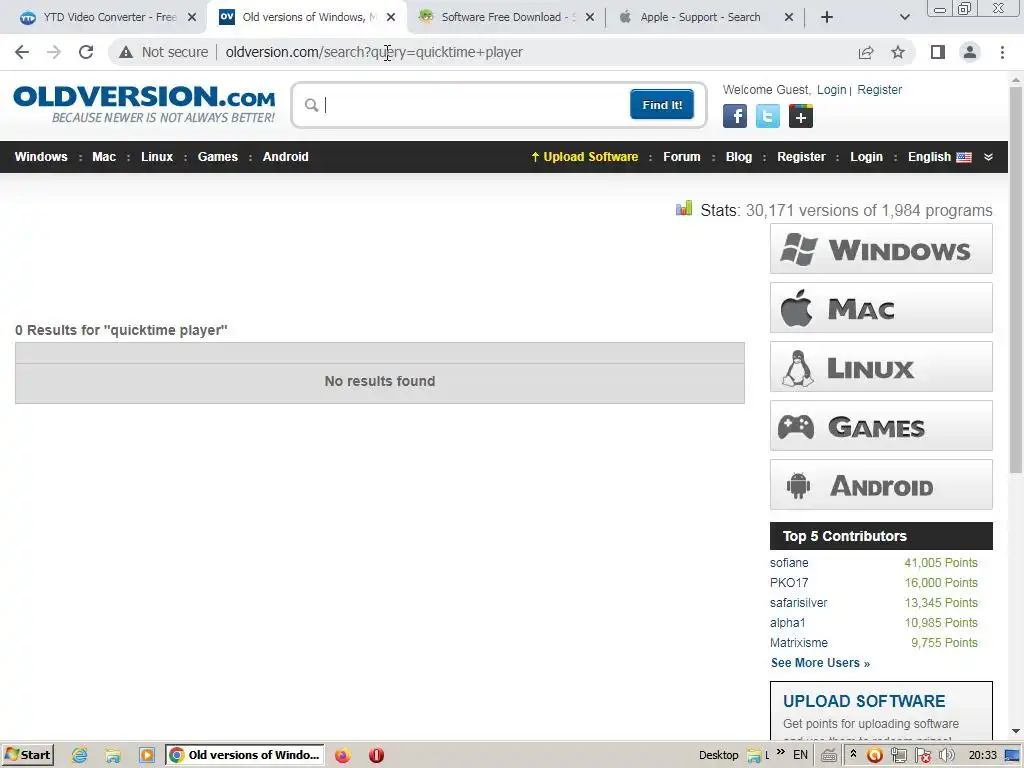Open Opera from the taskbar

tap(376, 756)
